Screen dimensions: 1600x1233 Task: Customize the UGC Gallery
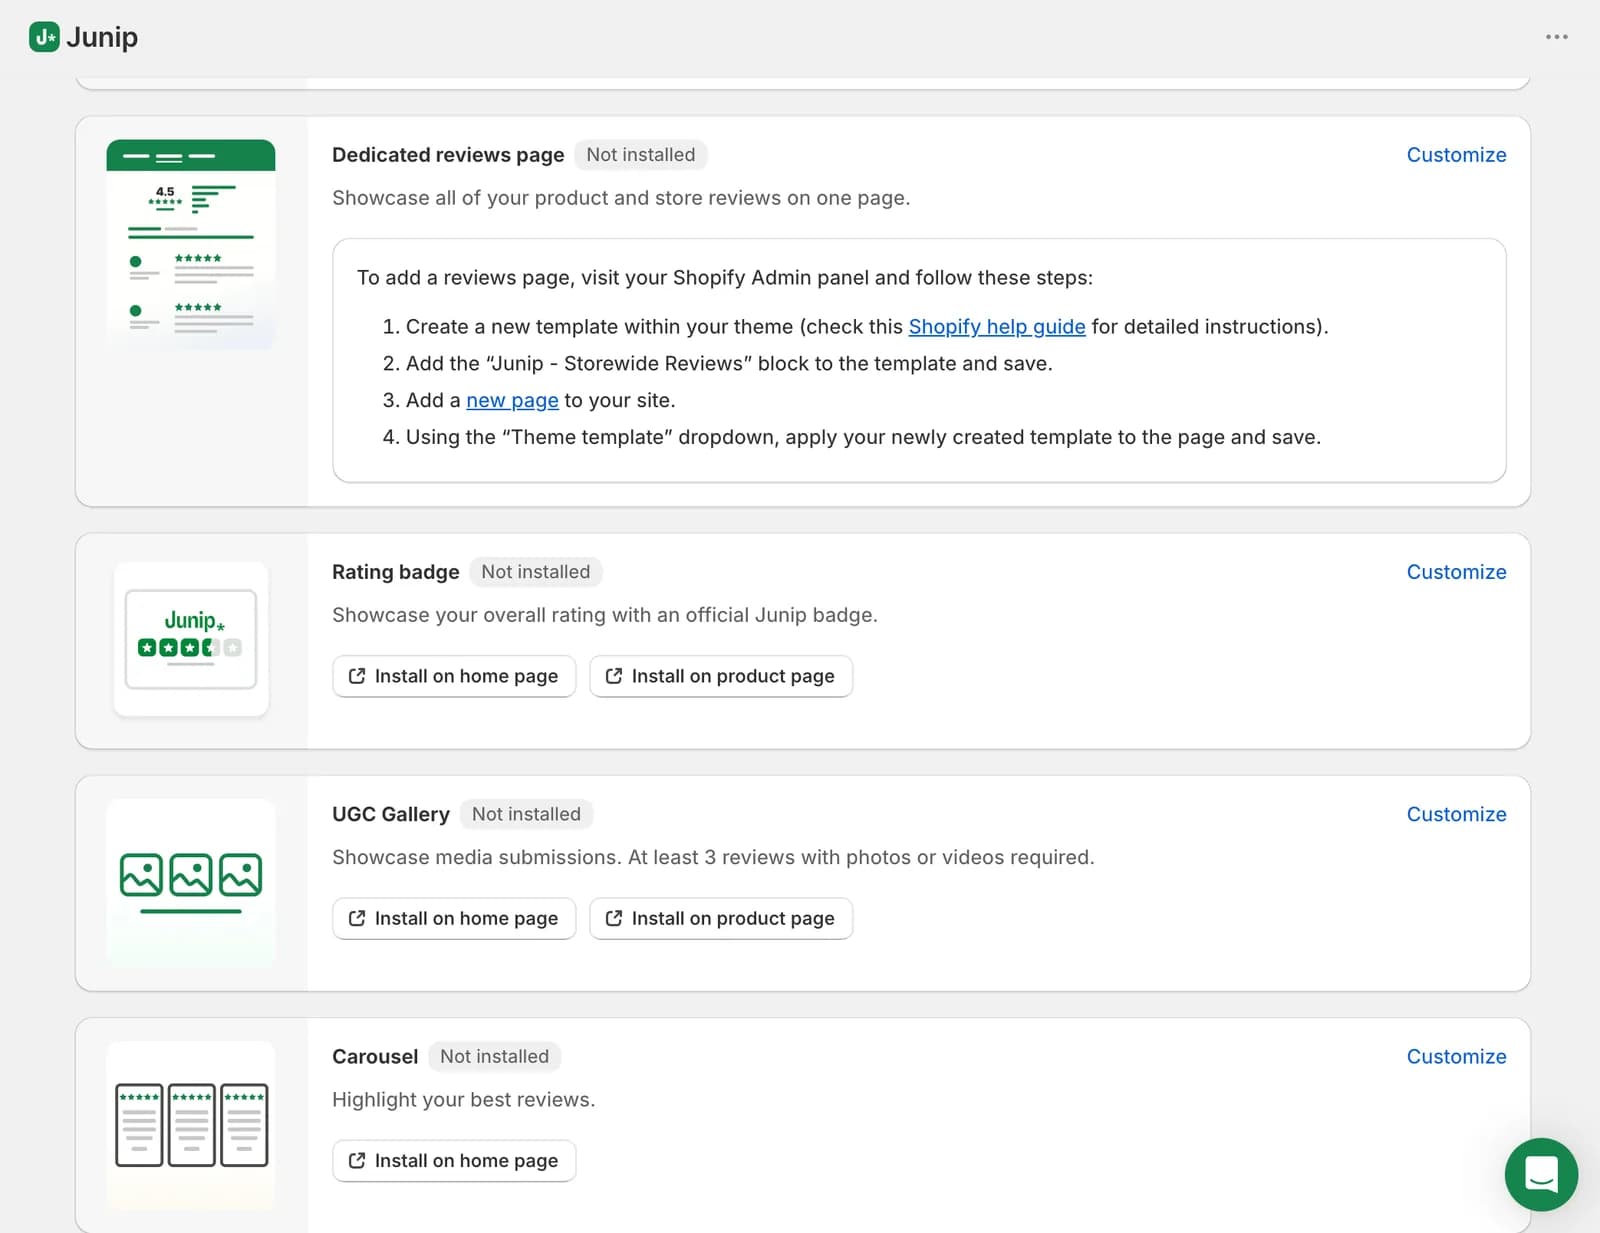tap(1456, 814)
